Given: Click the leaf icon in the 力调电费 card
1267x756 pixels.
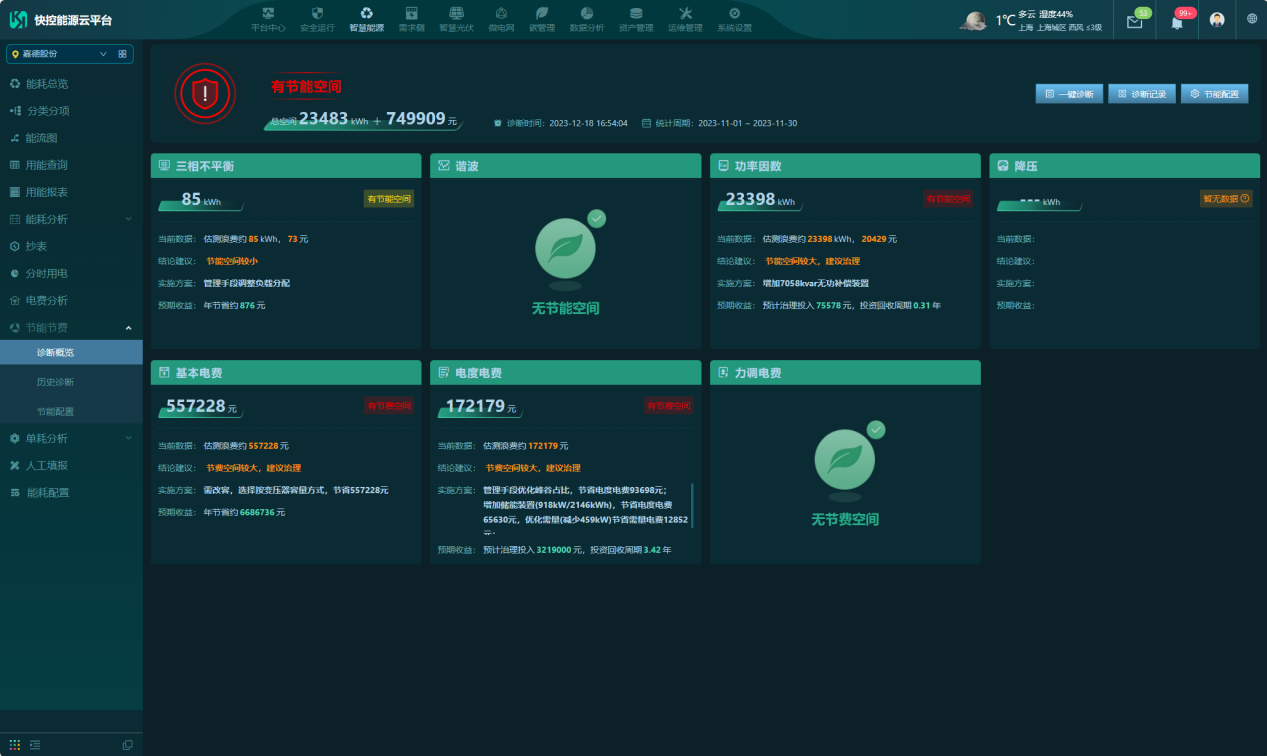Looking at the screenshot, I should (845, 459).
